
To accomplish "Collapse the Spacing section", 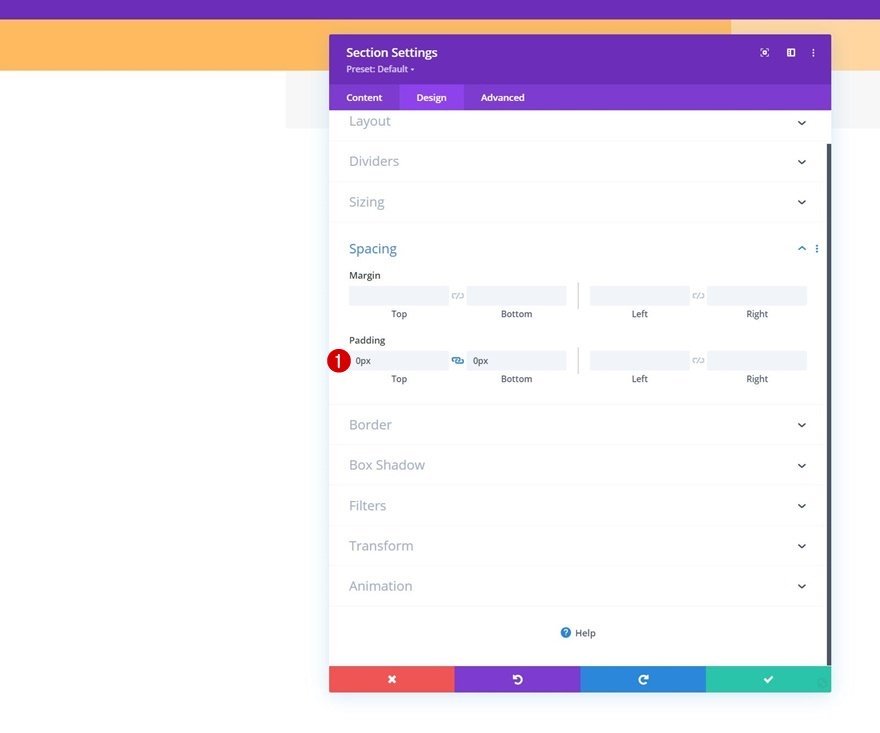I will [x=801, y=249].
